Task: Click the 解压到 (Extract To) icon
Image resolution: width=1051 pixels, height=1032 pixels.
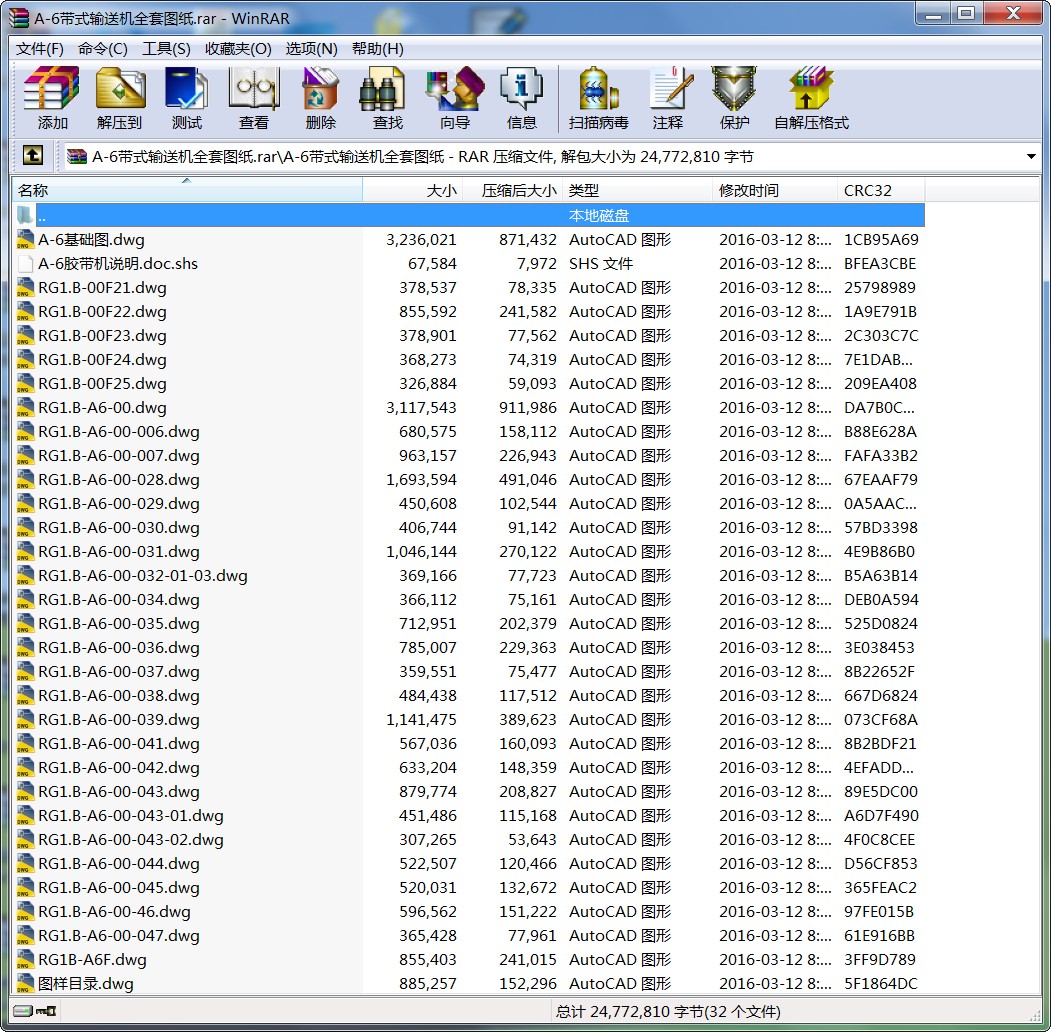Action: click(120, 98)
